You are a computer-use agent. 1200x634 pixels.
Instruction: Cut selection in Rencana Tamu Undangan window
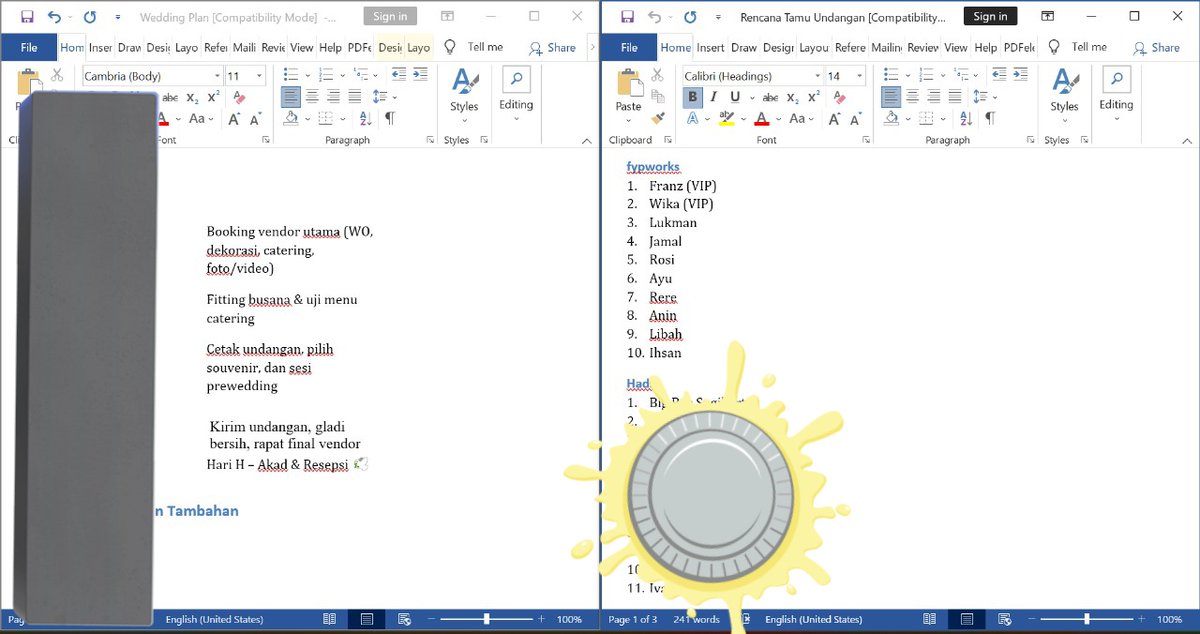[657, 76]
